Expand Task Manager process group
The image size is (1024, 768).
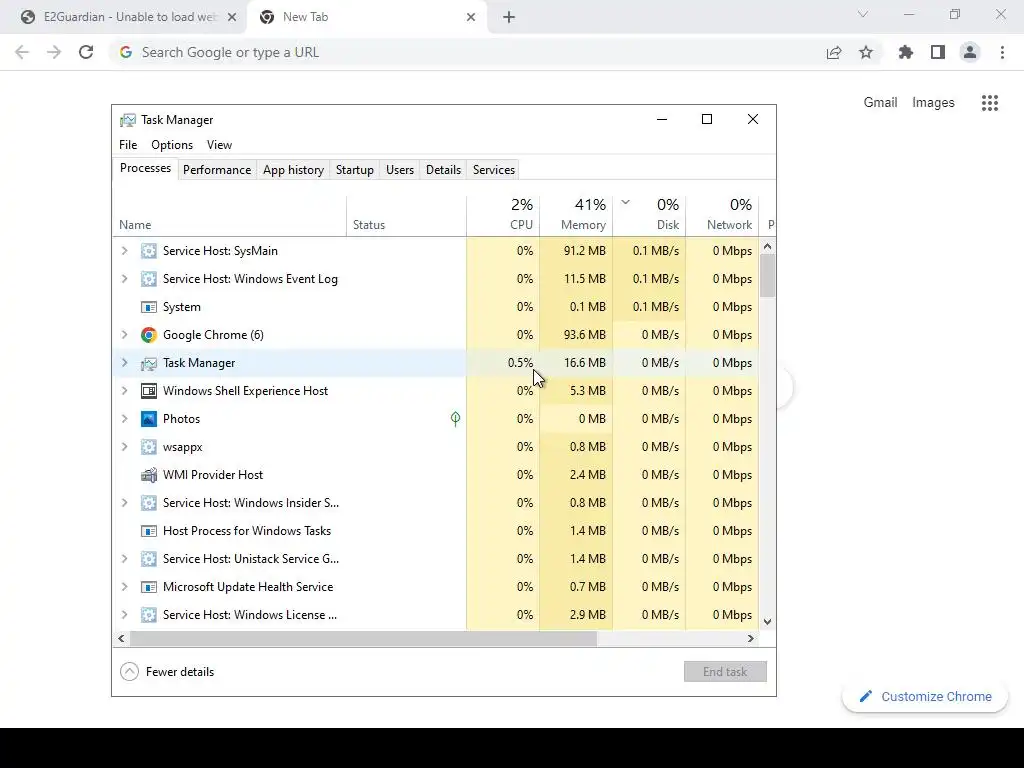coord(124,363)
